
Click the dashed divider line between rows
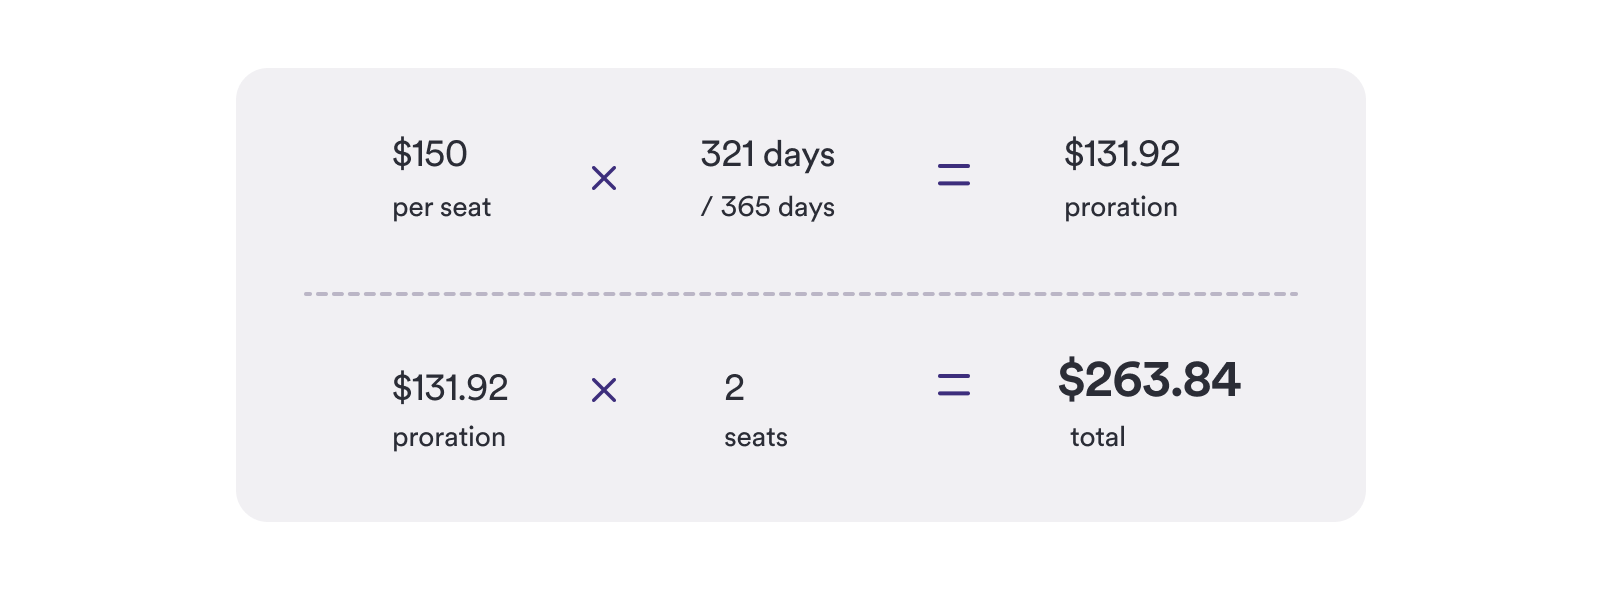tap(800, 294)
